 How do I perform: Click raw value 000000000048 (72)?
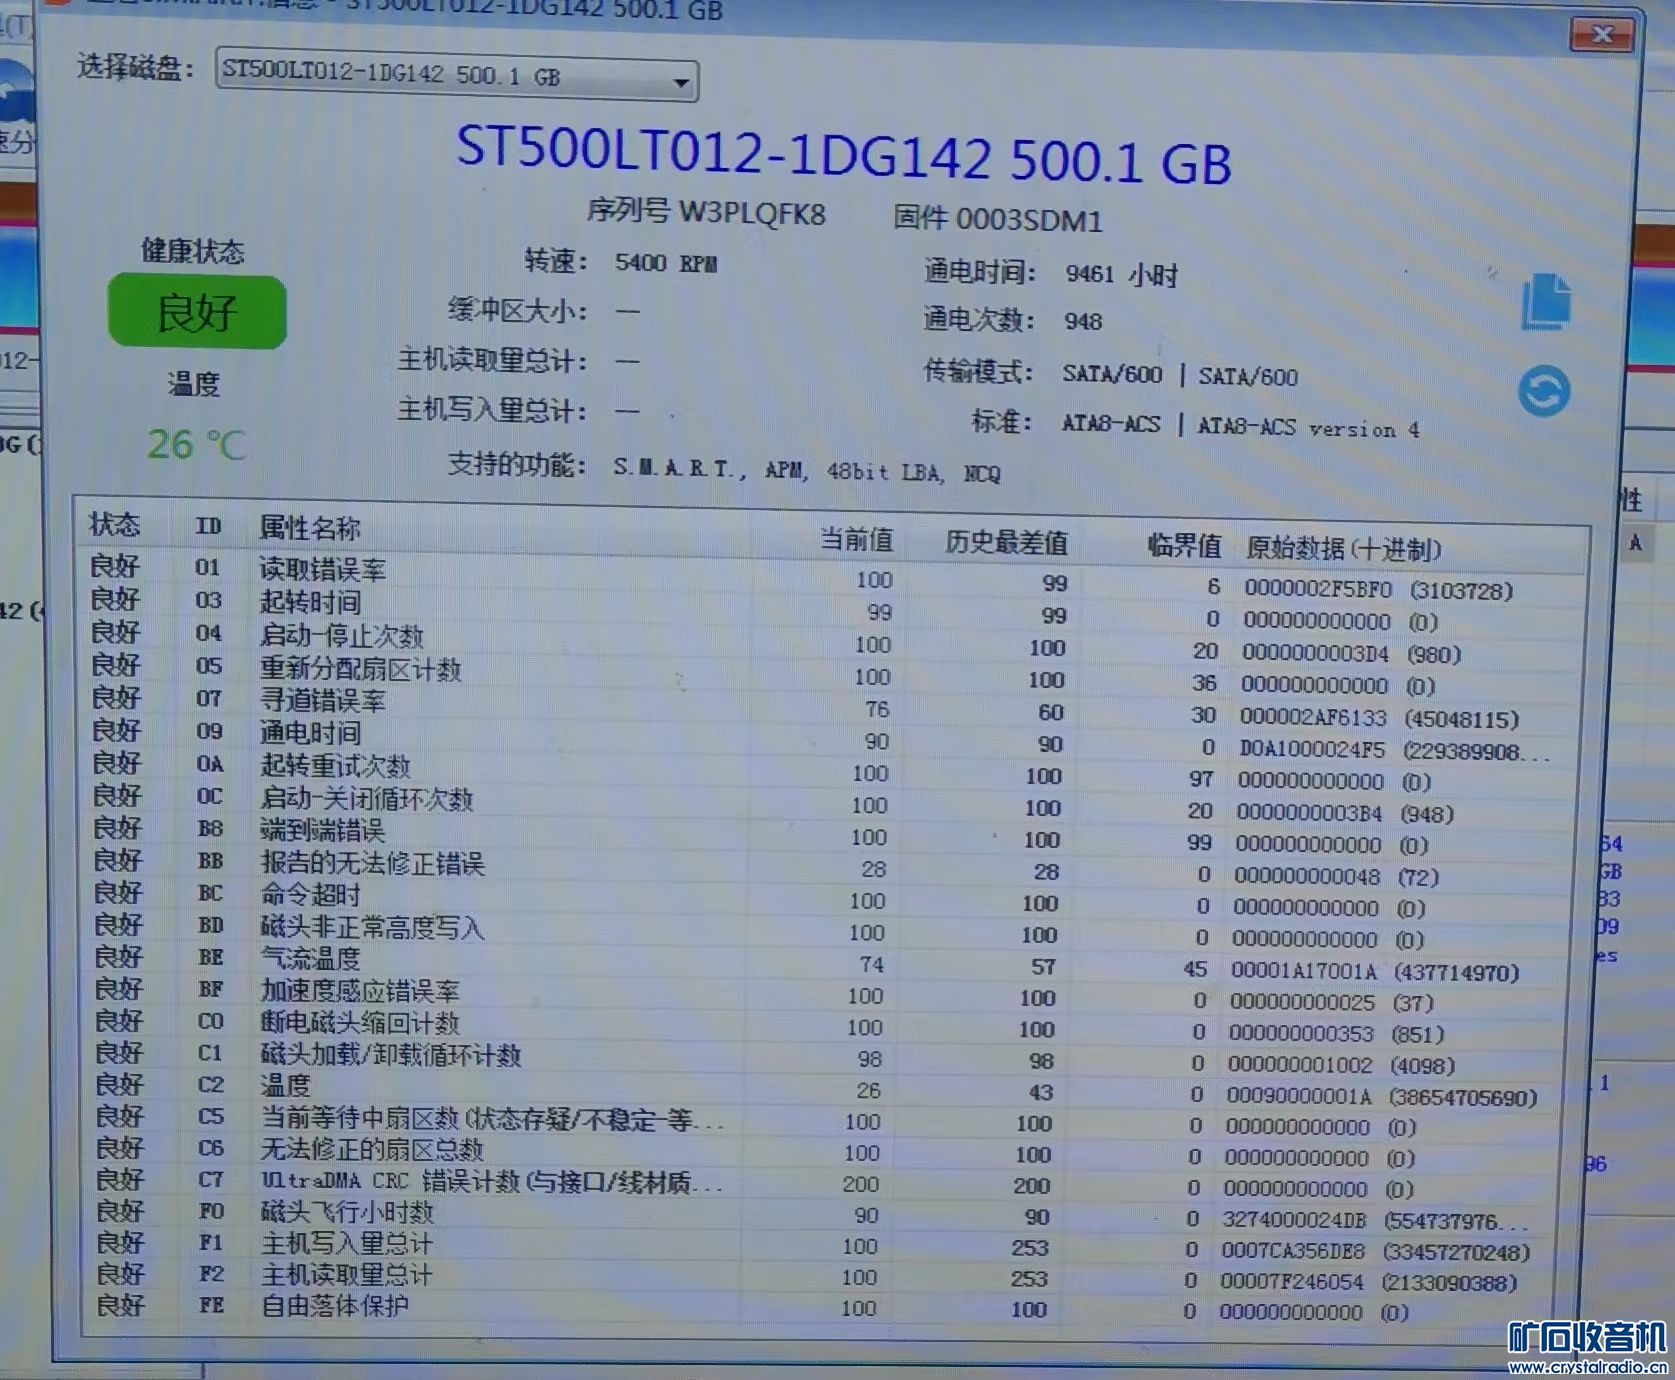[x=1336, y=877]
